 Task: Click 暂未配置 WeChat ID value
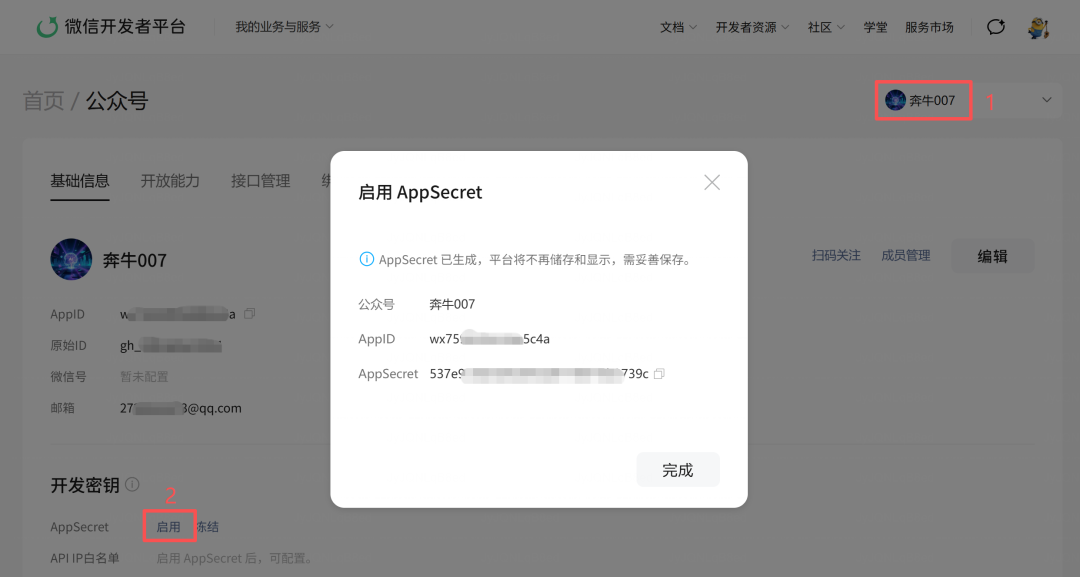click(144, 377)
